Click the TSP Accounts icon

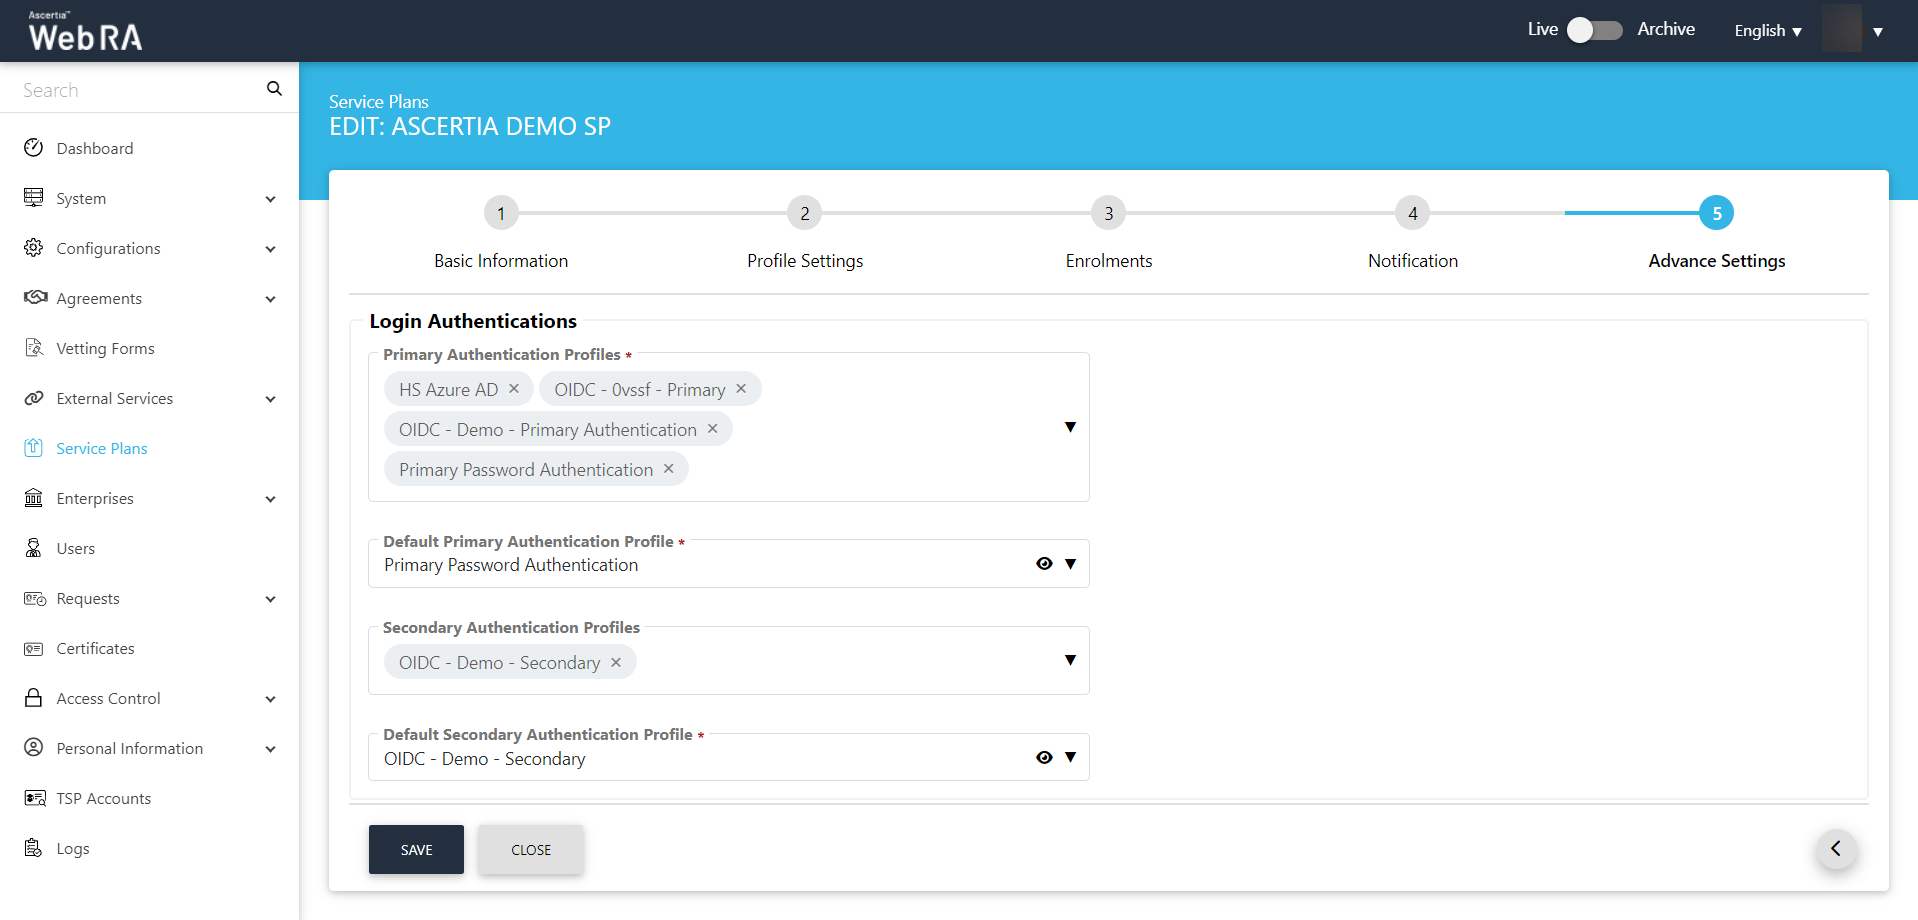click(x=34, y=798)
